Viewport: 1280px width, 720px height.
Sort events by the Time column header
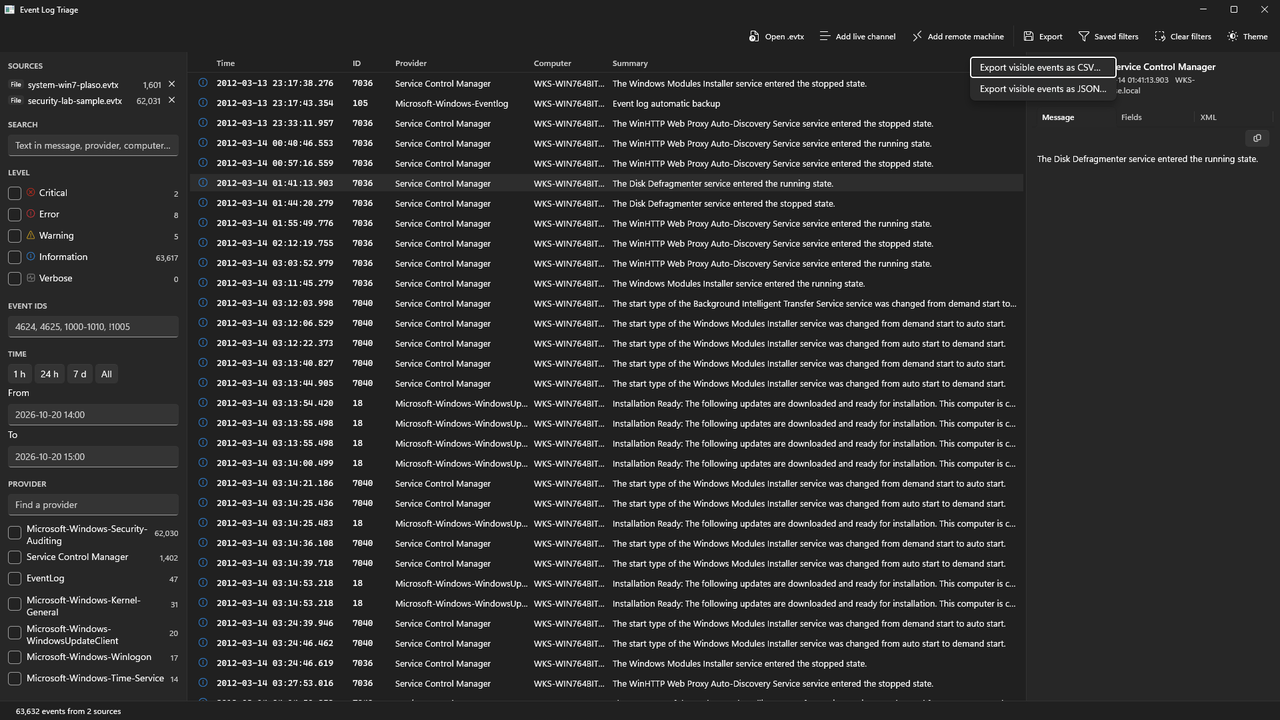pyautogui.click(x=226, y=63)
